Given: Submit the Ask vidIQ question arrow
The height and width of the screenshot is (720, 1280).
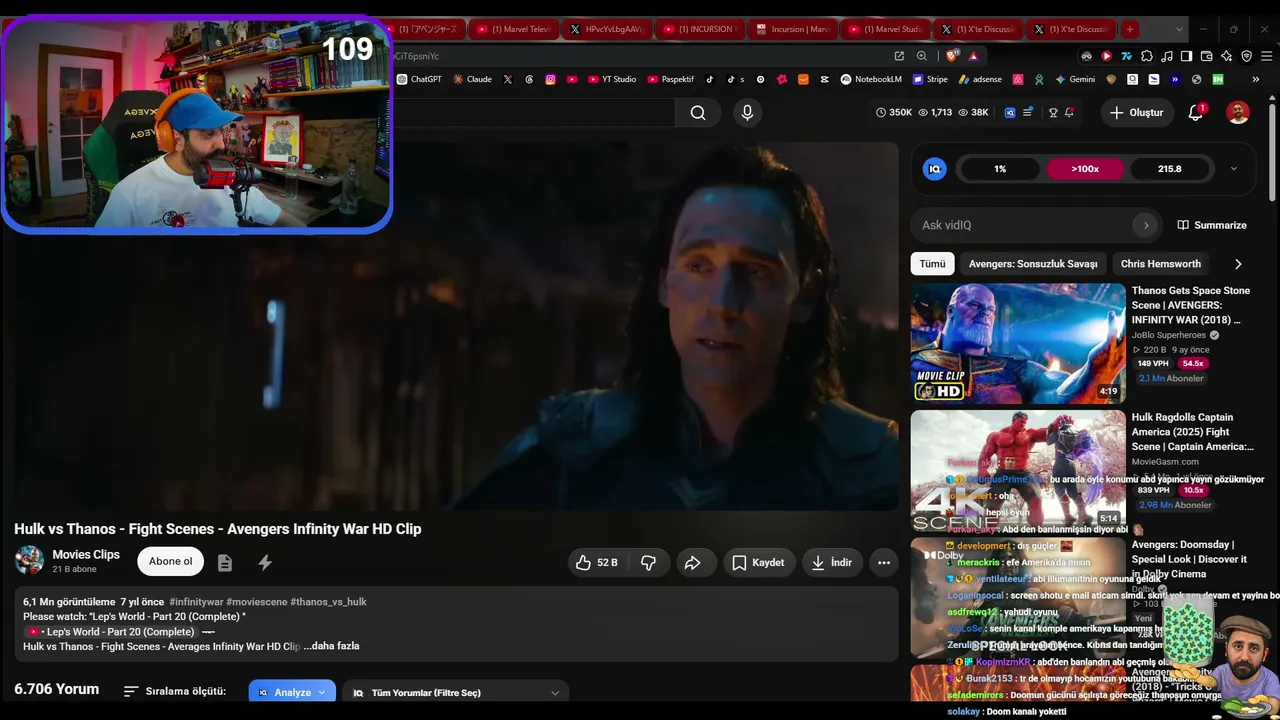Looking at the screenshot, I should (x=1146, y=225).
